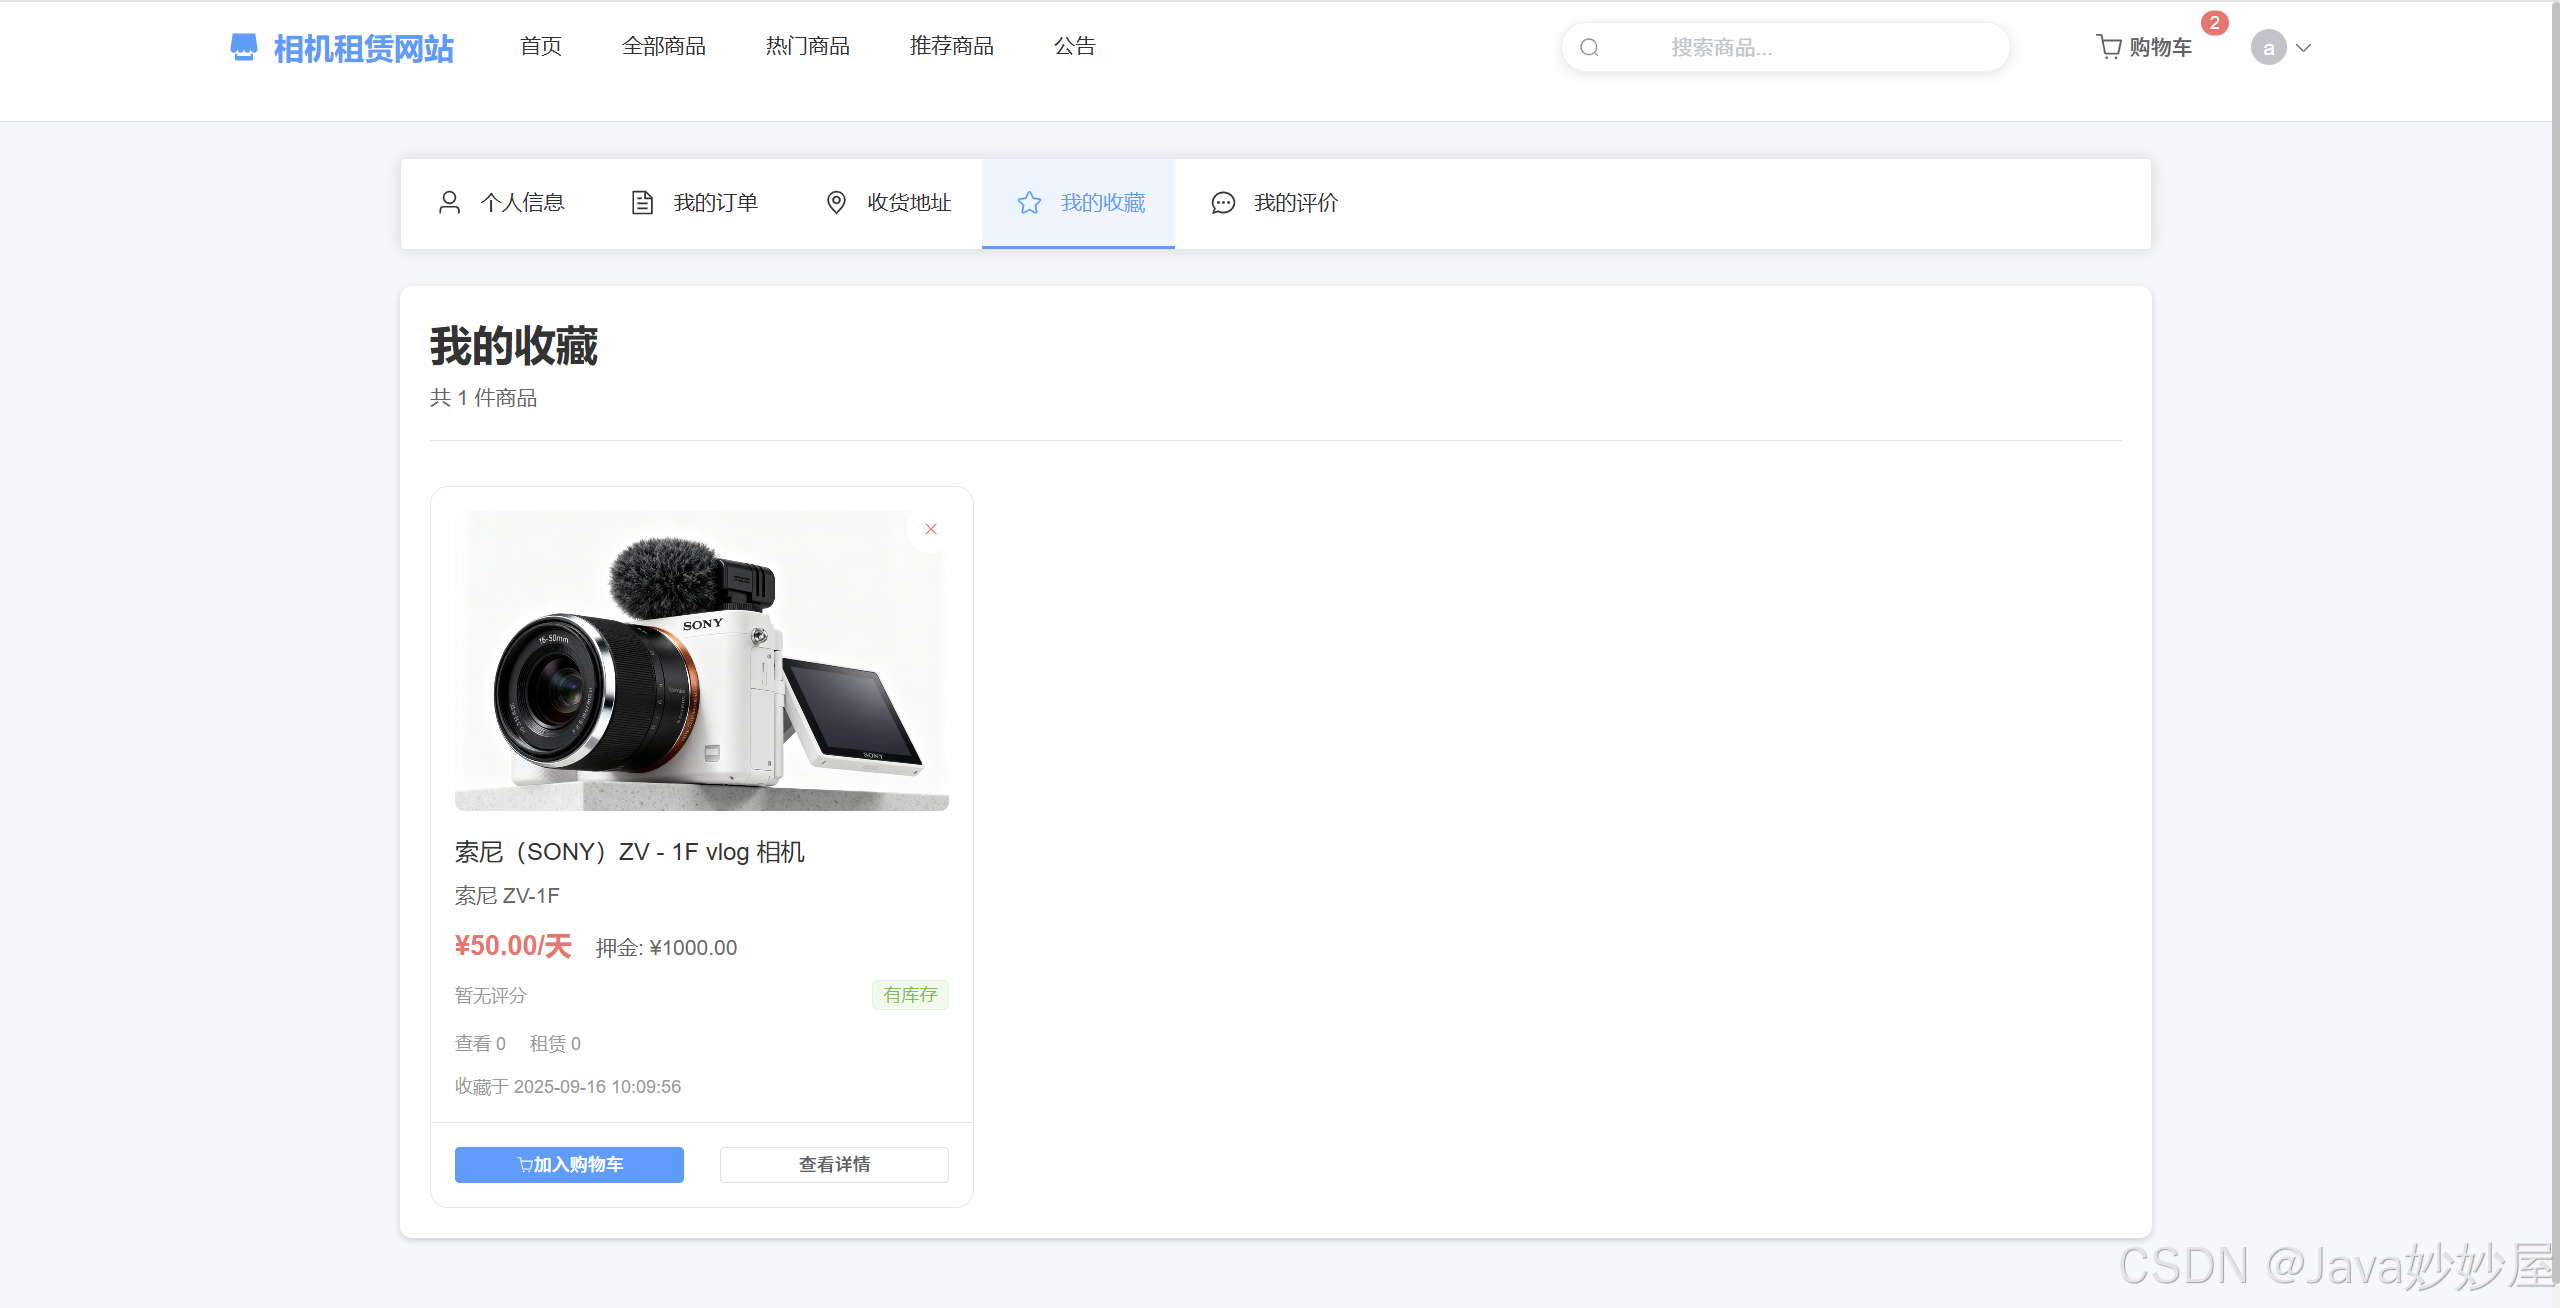Click the search magnifier icon

(x=1589, y=47)
